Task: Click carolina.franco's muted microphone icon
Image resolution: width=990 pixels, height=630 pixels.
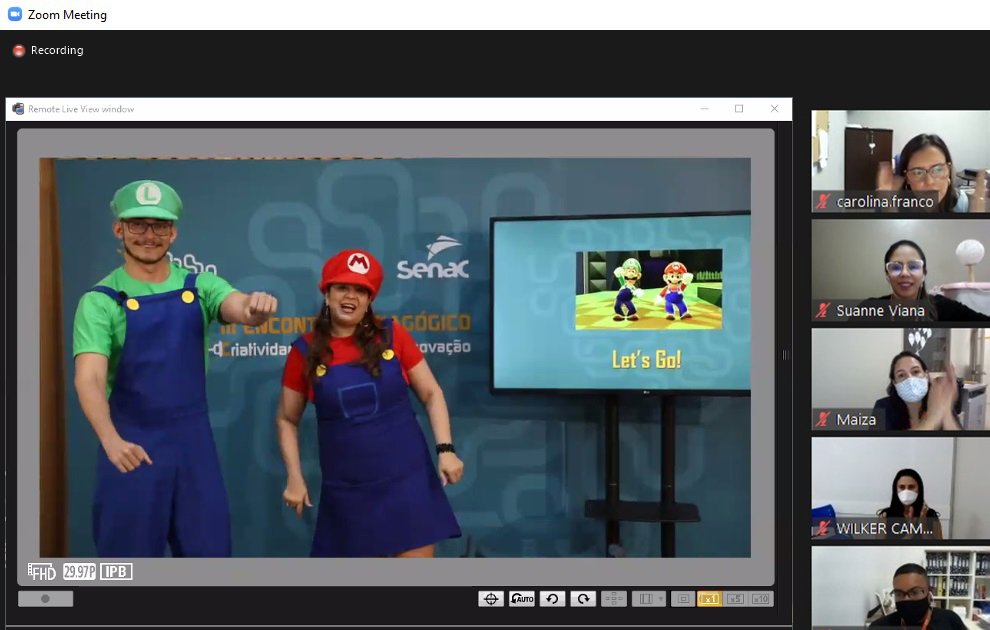Action: [823, 202]
